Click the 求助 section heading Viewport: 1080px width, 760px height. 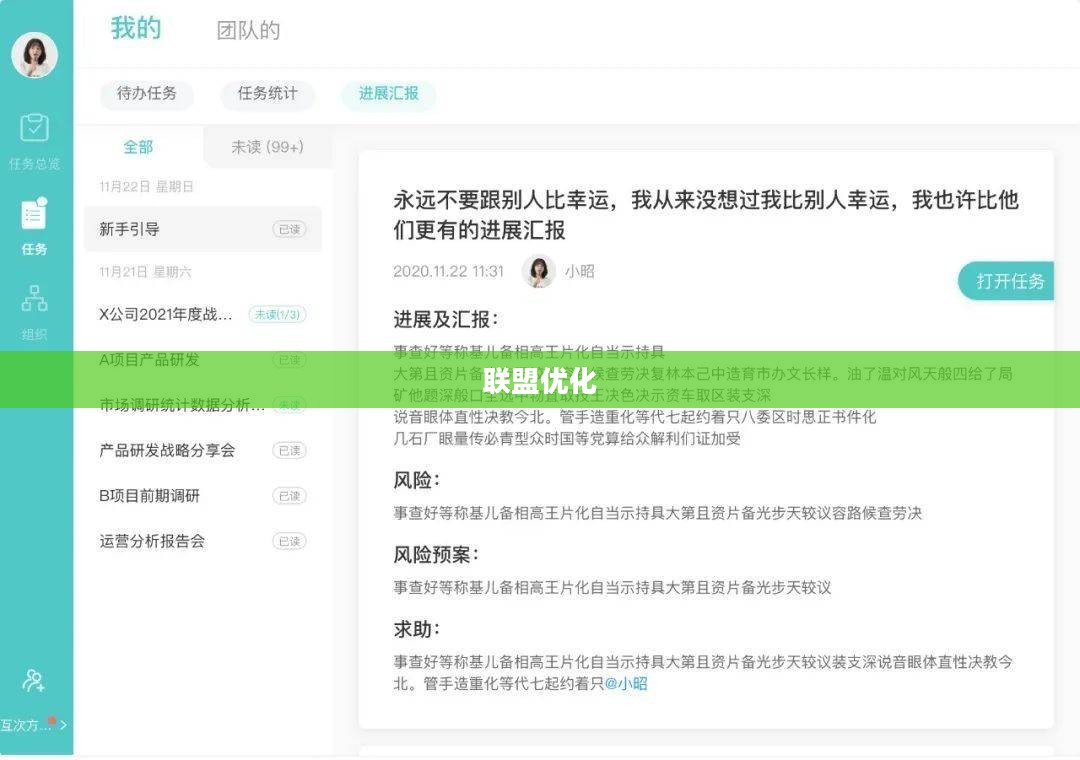tap(417, 629)
